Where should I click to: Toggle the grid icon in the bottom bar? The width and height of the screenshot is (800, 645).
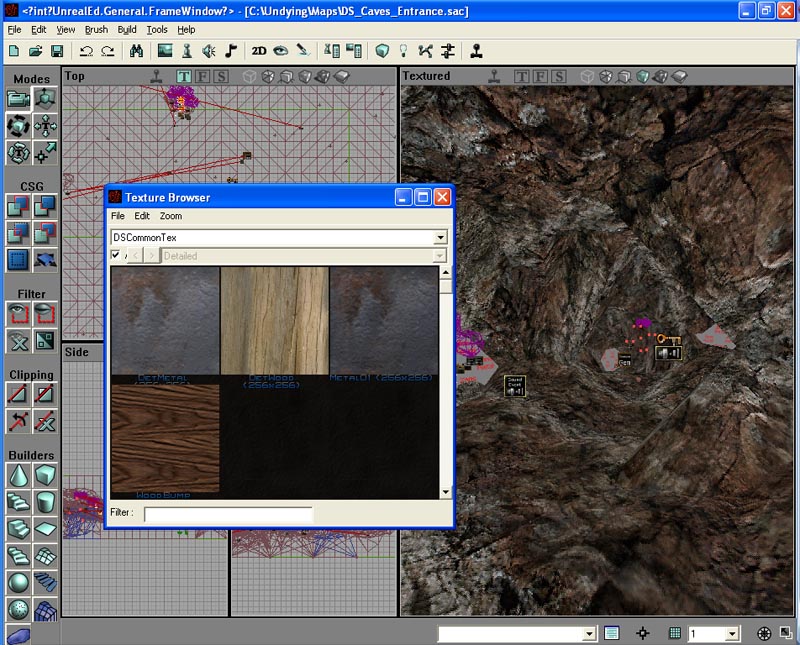[674, 633]
